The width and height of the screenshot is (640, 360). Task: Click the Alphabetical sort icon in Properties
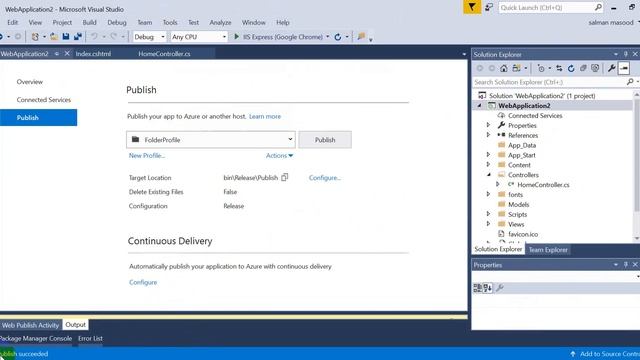tap(488, 288)
